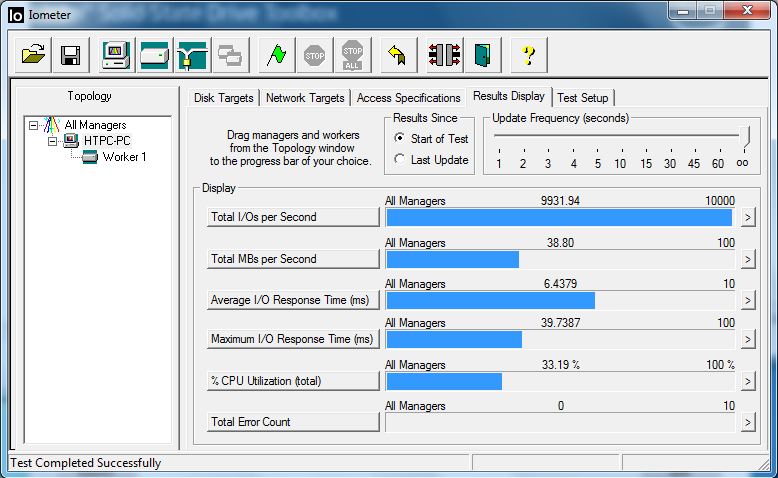Close the Iometer window

(748, 10)
